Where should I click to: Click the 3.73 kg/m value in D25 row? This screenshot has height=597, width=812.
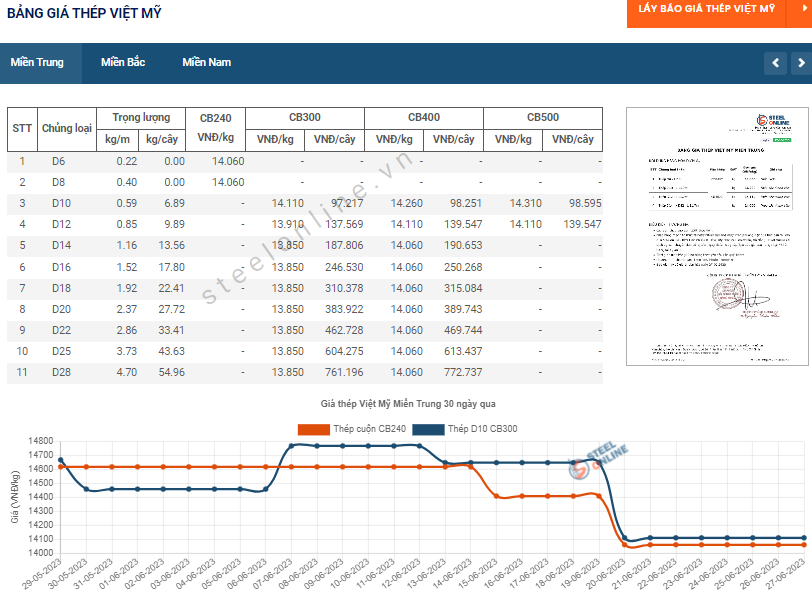pos(127,352)
